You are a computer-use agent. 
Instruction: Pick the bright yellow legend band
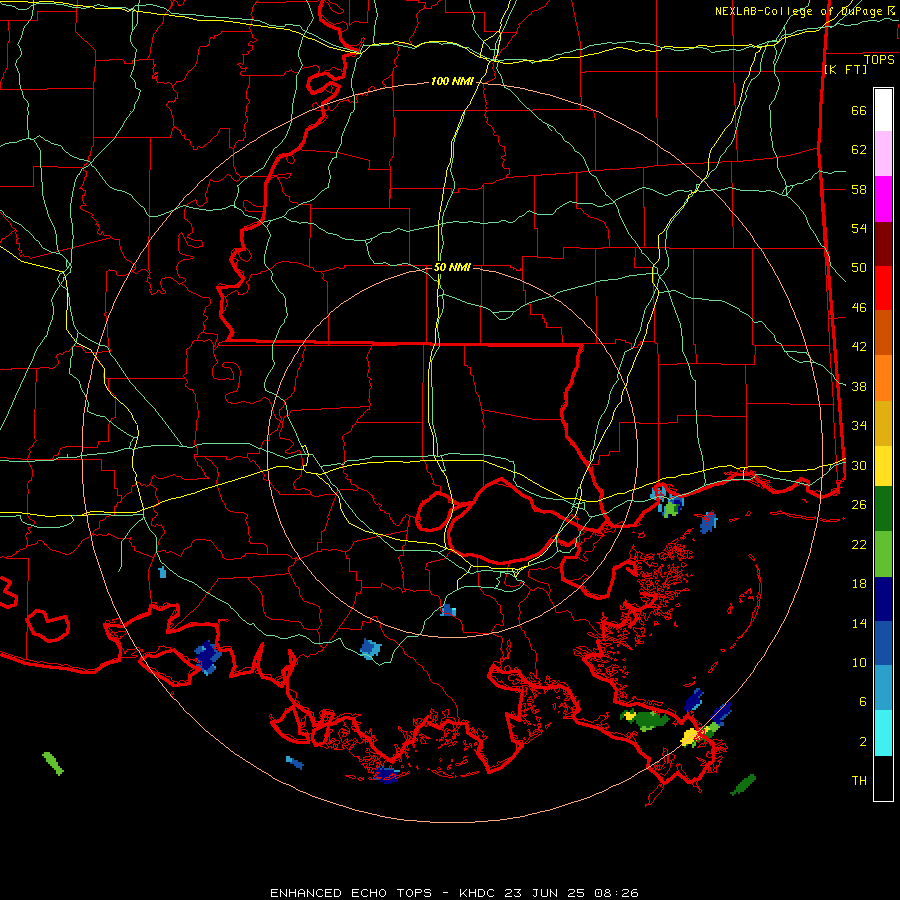[x=883, y=465]
